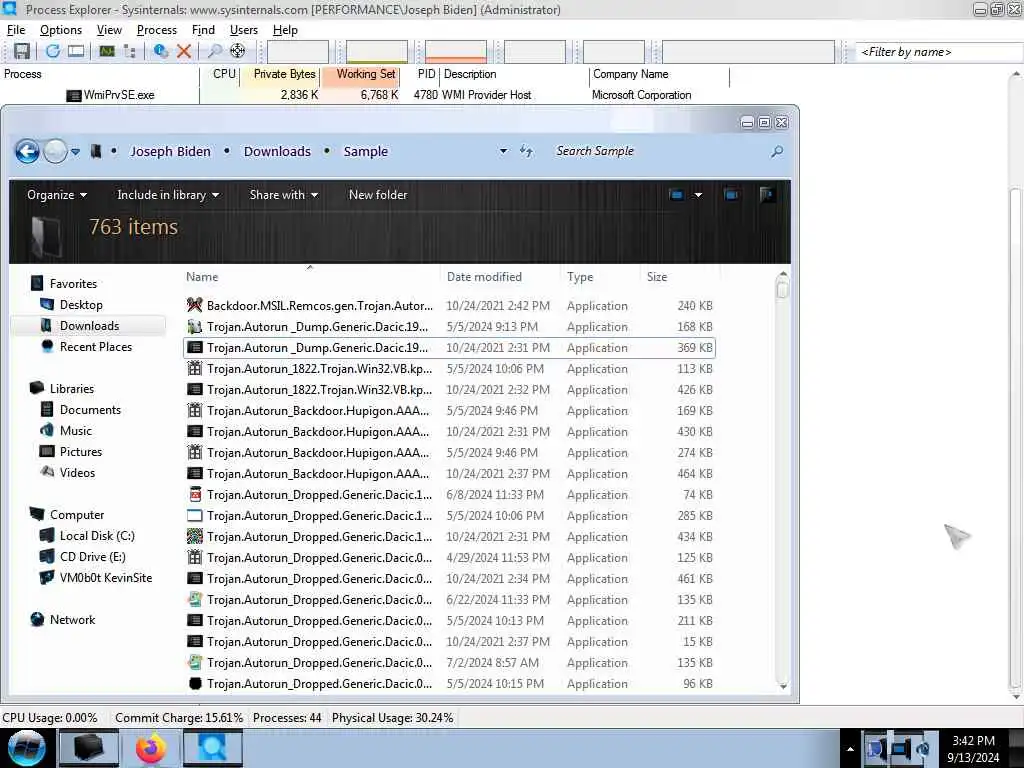Open the Help menu
The image size is (1024, 768).
click(x=285, y=30)
